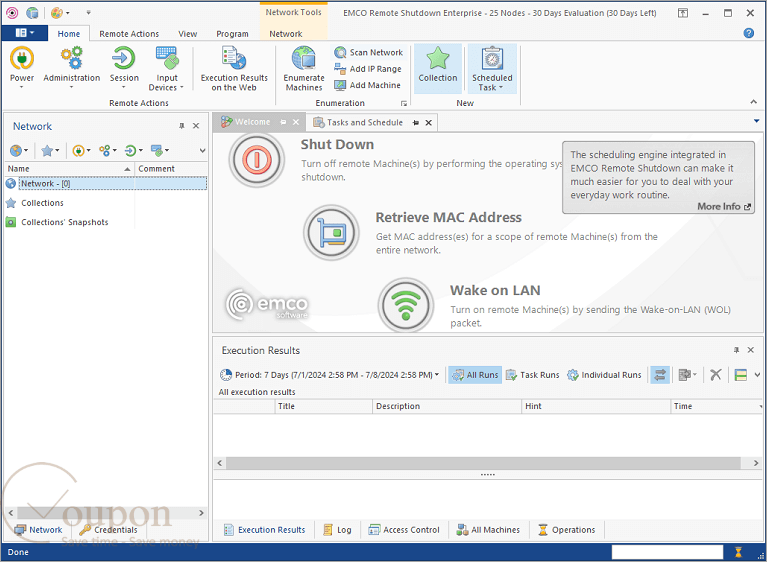Switch to the Remote Actions ribbon tab
This screenshot has height=562, width=767.
[129, 34]
